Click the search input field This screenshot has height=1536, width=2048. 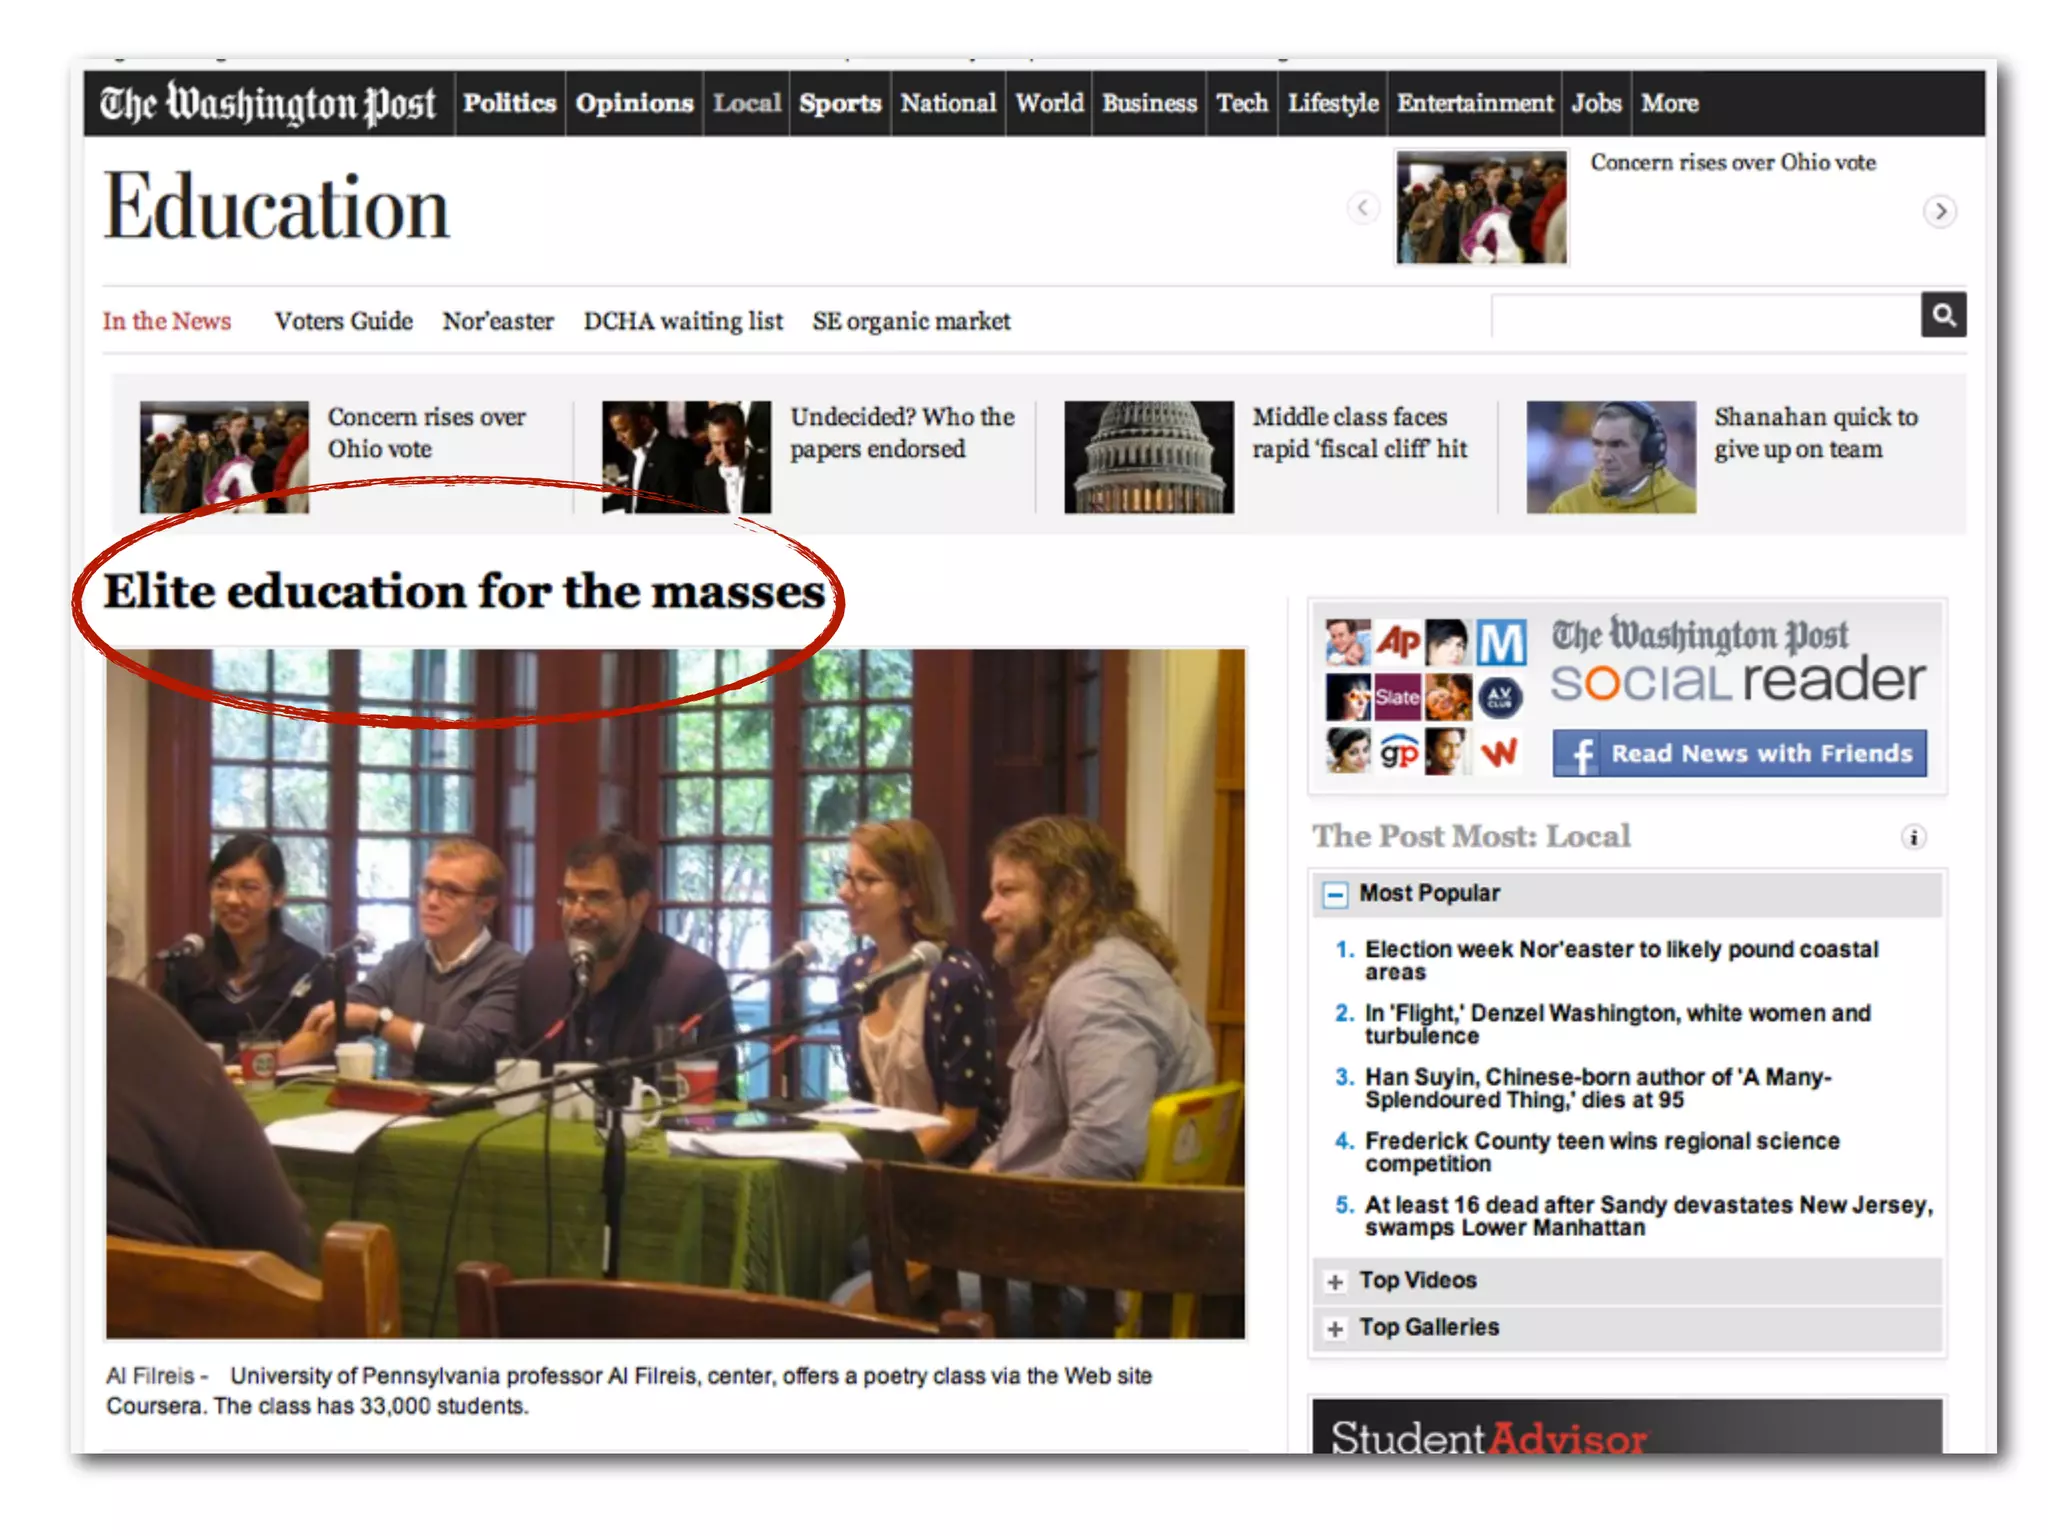point(1705,315)
